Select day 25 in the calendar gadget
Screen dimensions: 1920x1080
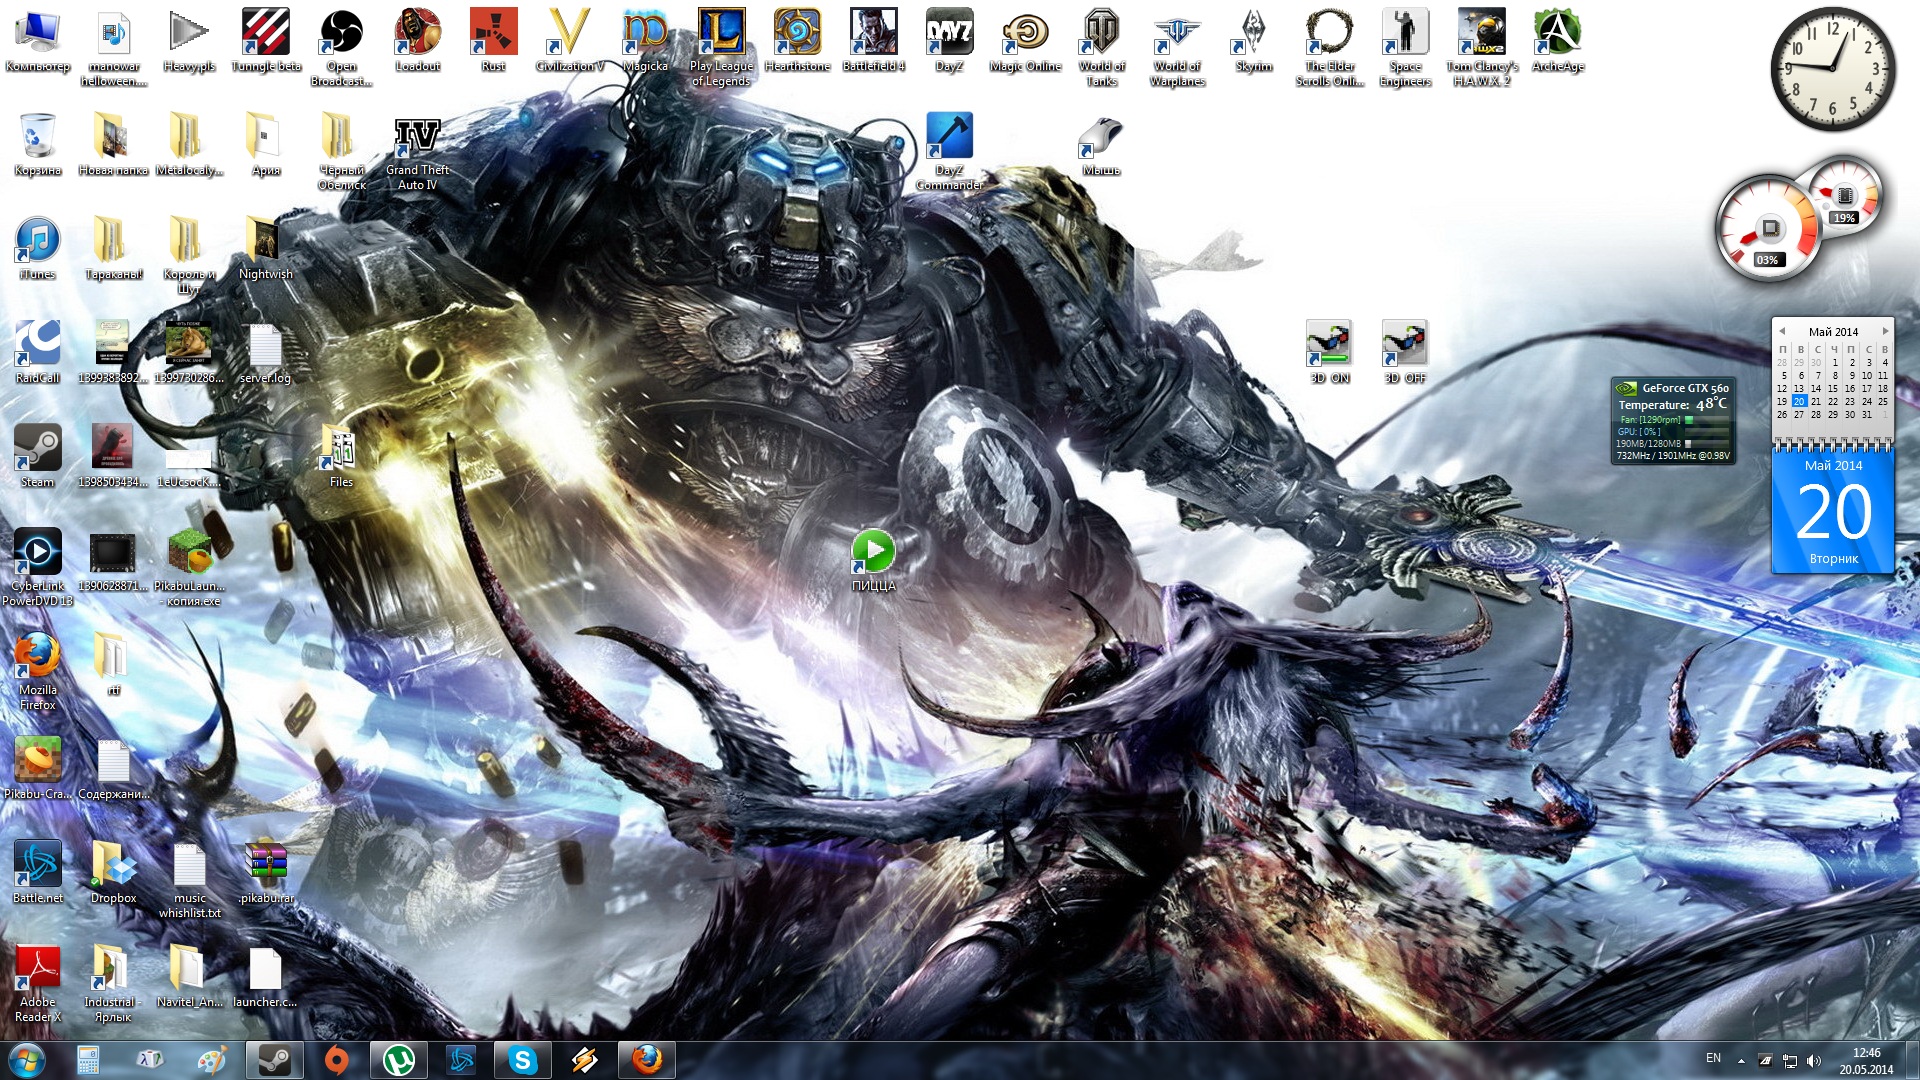point(1883,401)
